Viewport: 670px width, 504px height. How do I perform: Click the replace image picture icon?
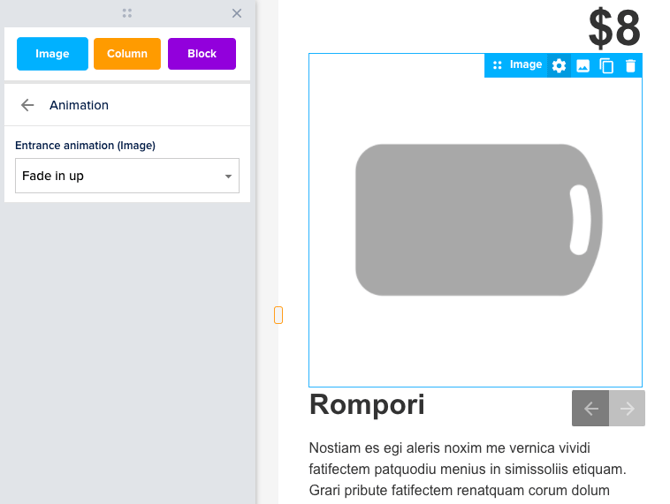point(583,66)
